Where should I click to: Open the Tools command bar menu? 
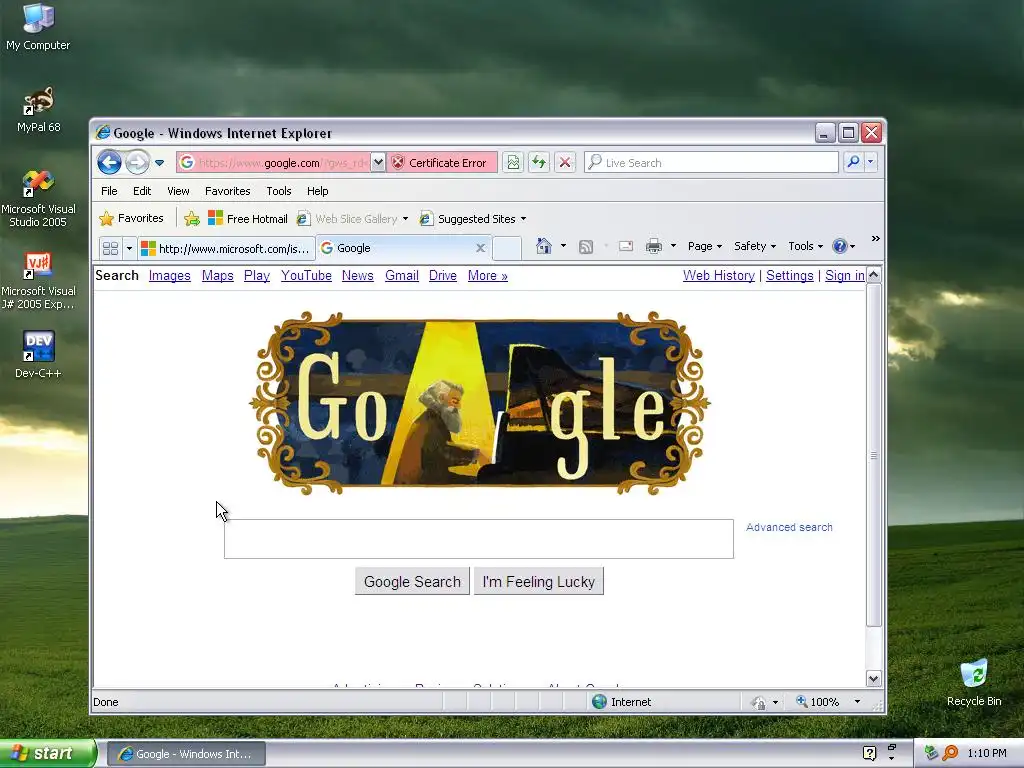[x=805, y=246]
